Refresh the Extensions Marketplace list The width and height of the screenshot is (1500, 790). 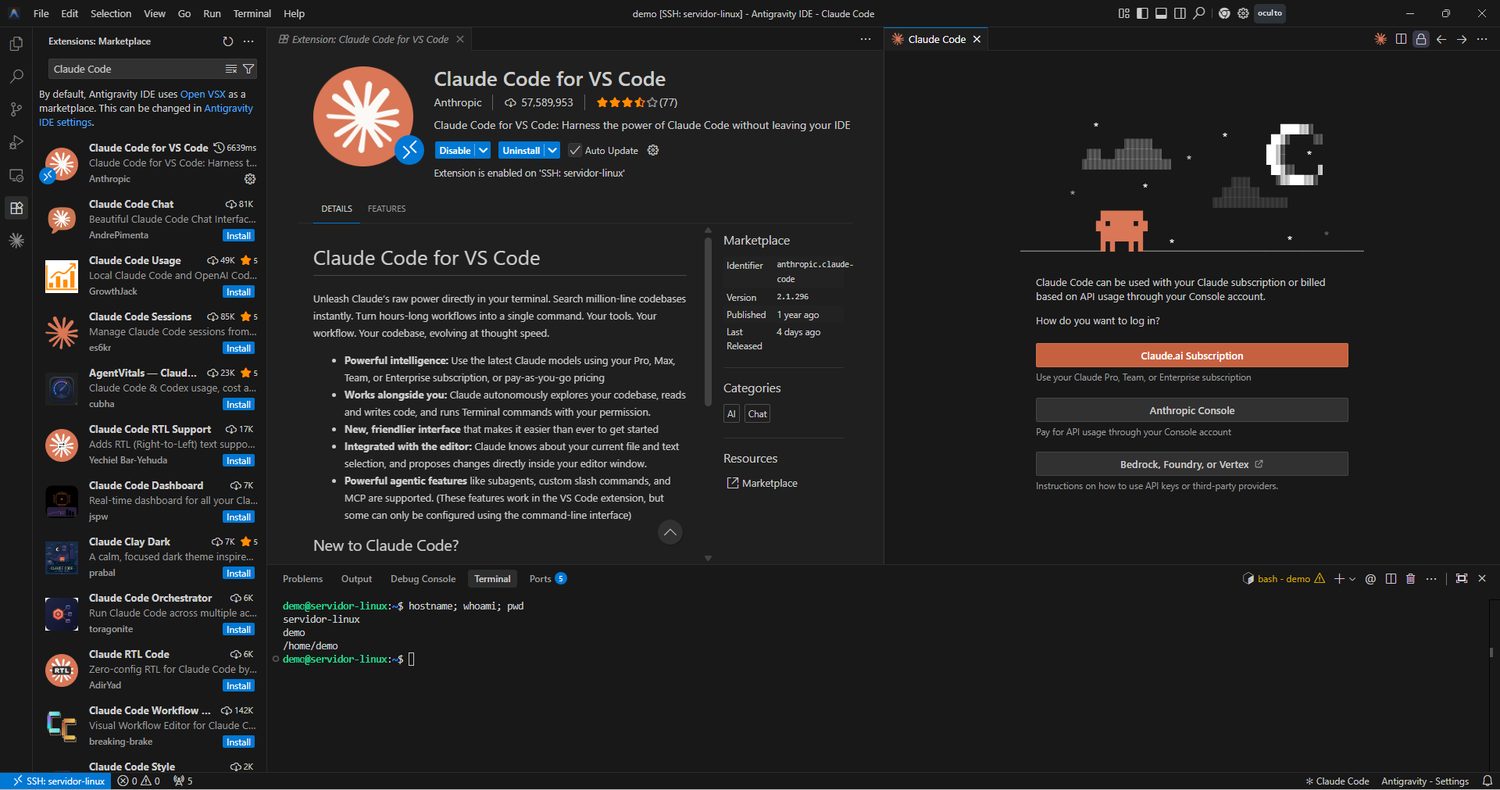(228, 41)
